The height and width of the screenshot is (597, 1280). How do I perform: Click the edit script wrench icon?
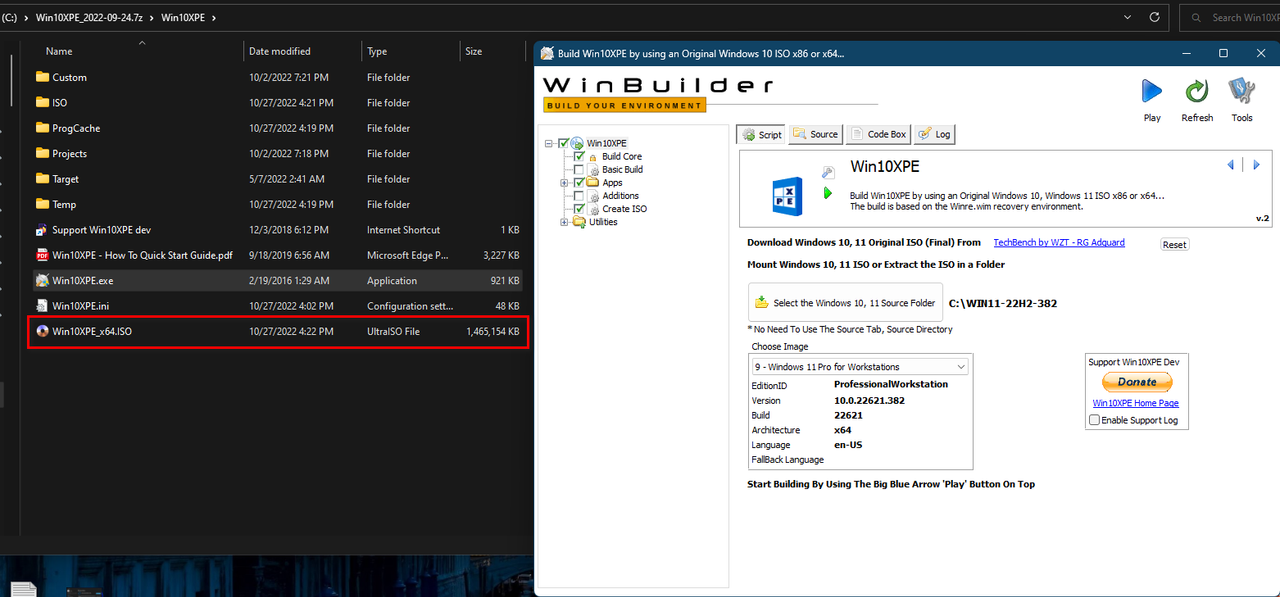tap(828, 172)
